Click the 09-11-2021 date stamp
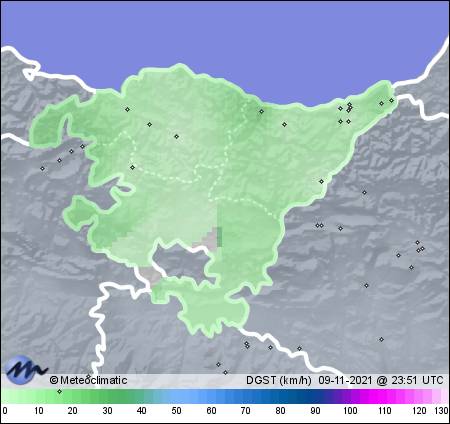The image size is (450, 424). pos(345,380)
